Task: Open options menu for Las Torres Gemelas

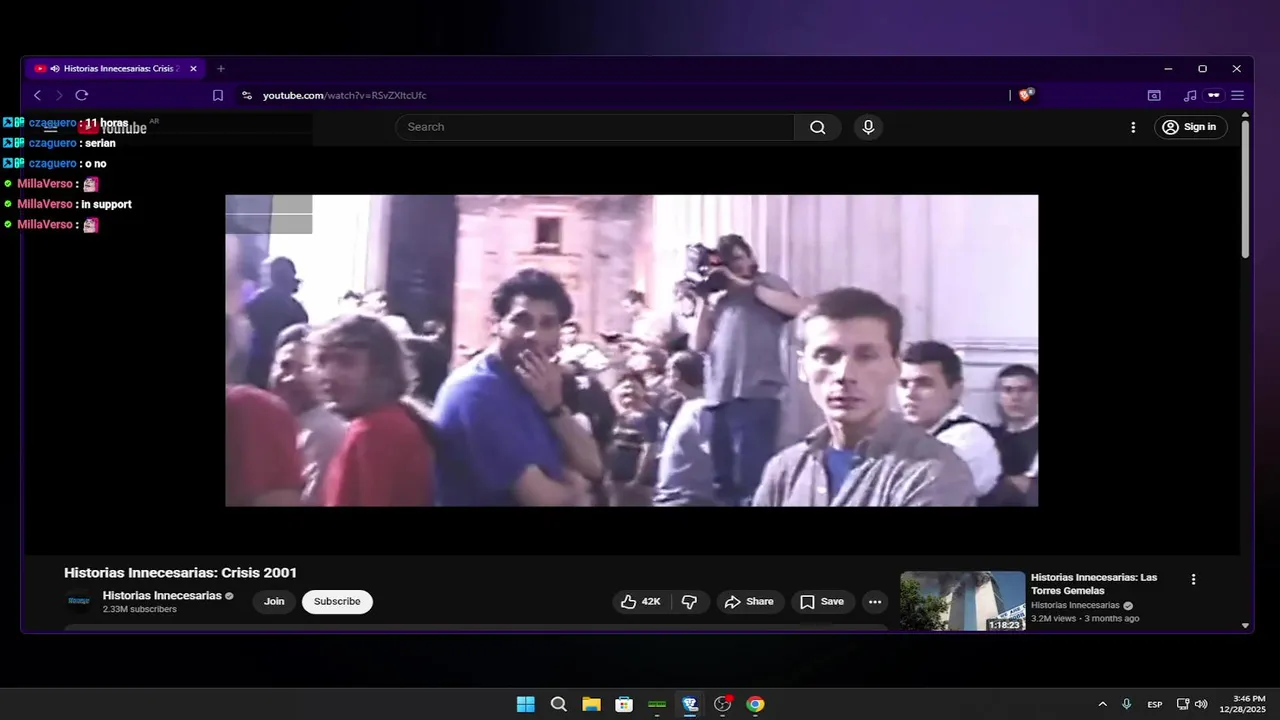Action: click(x=1193, y=579)
